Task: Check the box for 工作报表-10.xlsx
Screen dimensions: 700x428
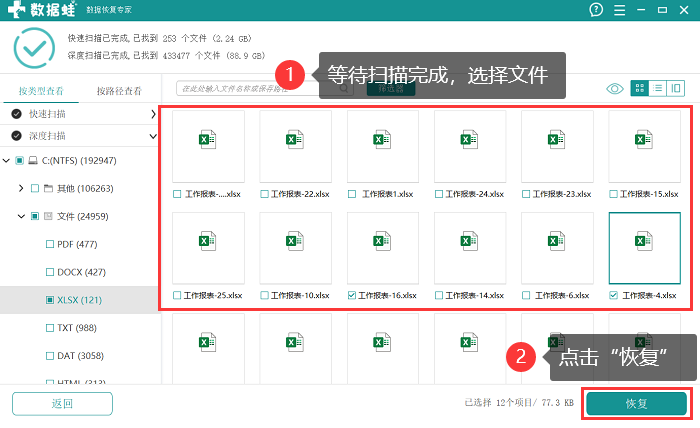Action: click(x=264, y=295)
